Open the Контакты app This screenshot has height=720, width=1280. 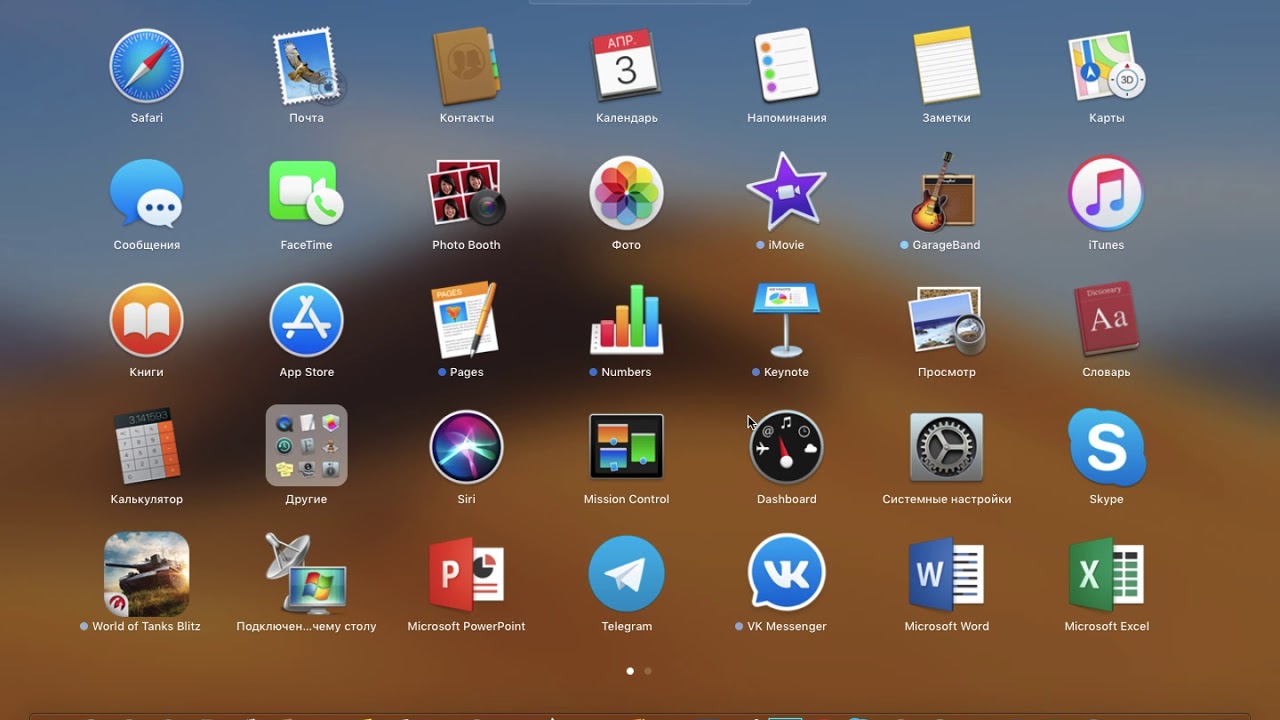(467, 66)
